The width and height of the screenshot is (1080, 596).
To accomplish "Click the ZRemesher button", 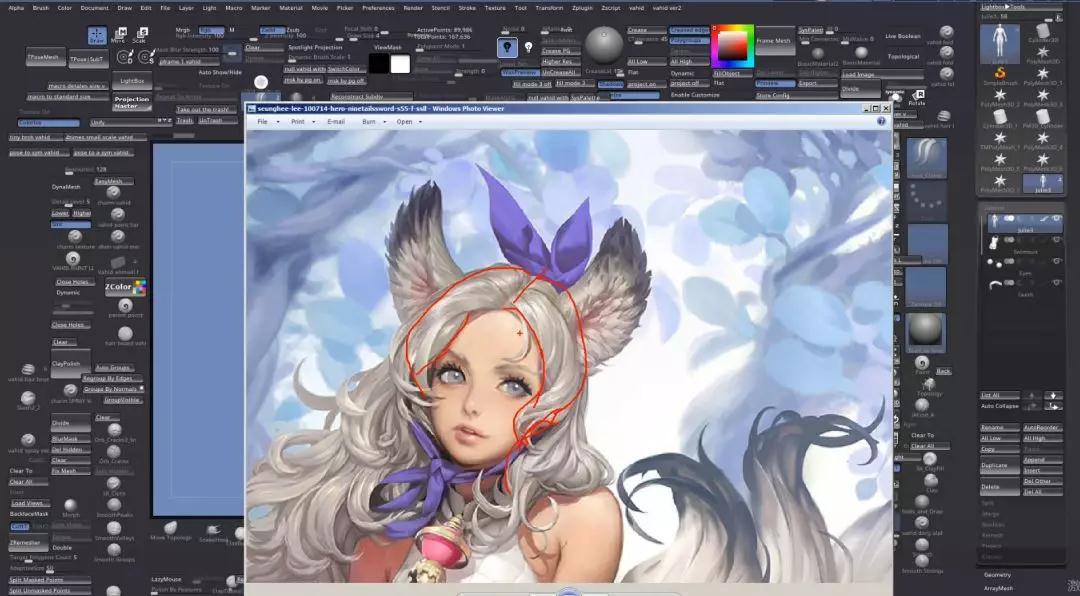I will (x=28, y=542).
